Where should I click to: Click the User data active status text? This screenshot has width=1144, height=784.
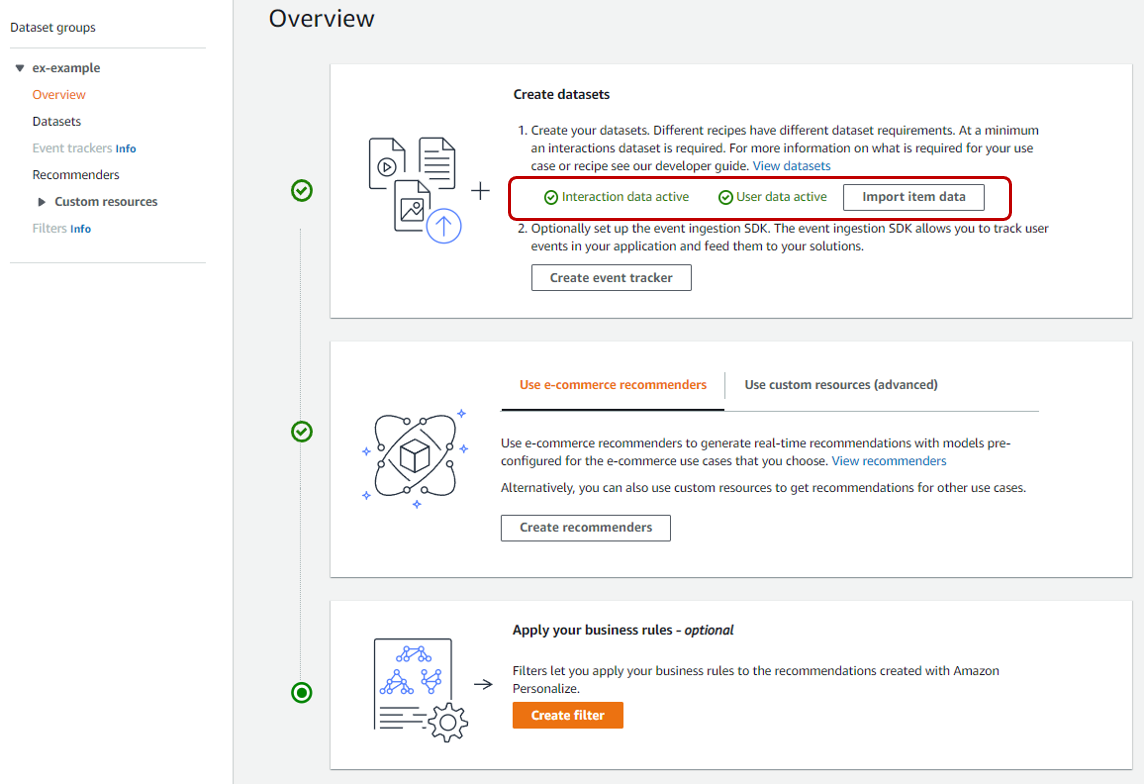781,197
